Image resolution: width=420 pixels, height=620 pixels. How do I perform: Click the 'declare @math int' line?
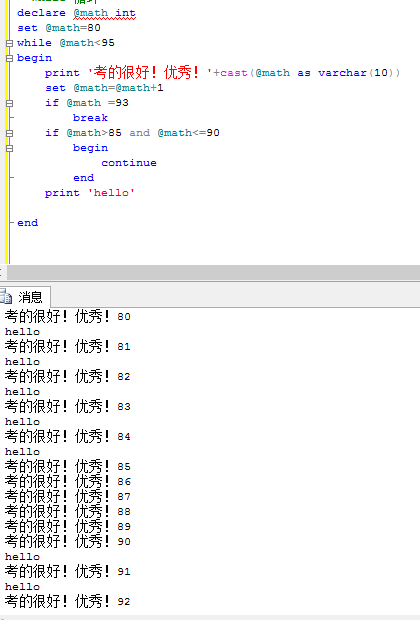(76, 13)
